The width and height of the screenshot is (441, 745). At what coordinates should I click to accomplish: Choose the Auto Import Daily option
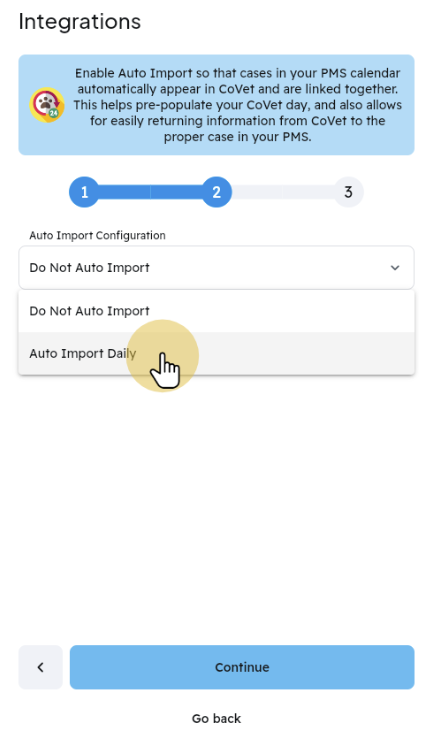216,353
